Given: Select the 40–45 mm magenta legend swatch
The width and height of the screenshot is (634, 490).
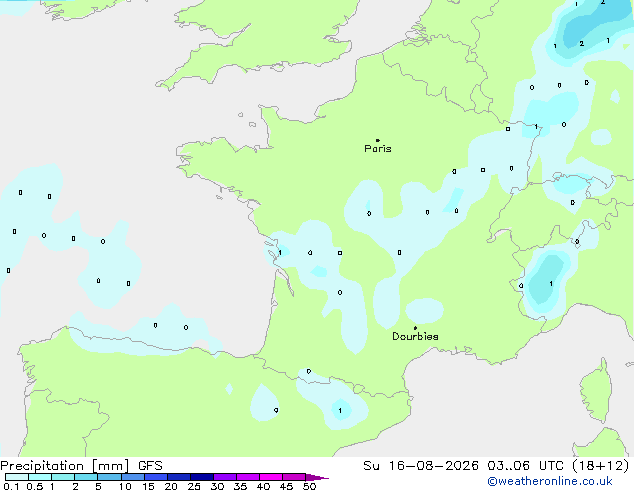Looking at the screenshot, I should (271, 477).
